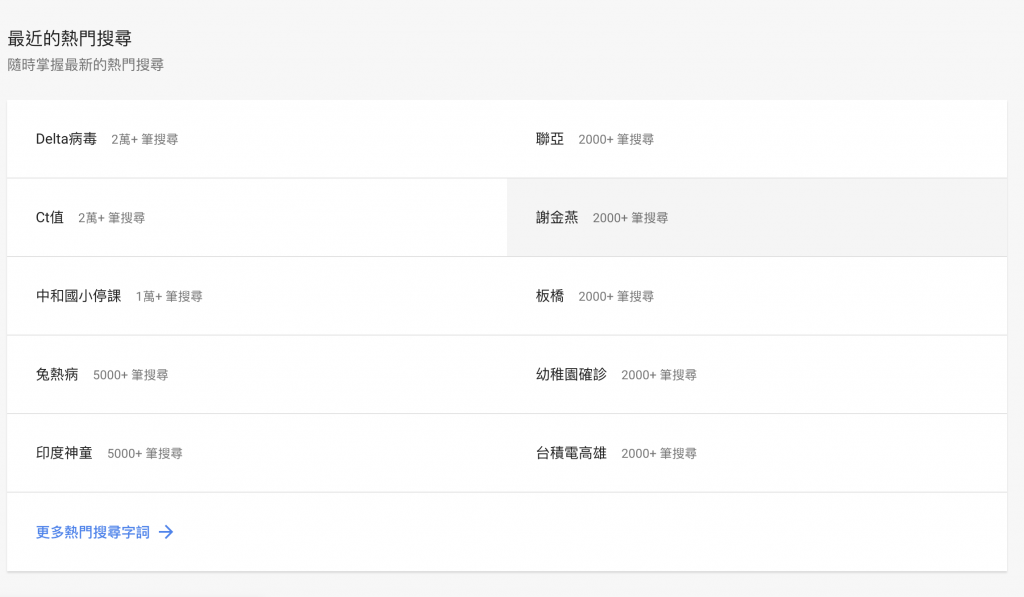Open the 更多熱門搜尋字詞 link

93,532
